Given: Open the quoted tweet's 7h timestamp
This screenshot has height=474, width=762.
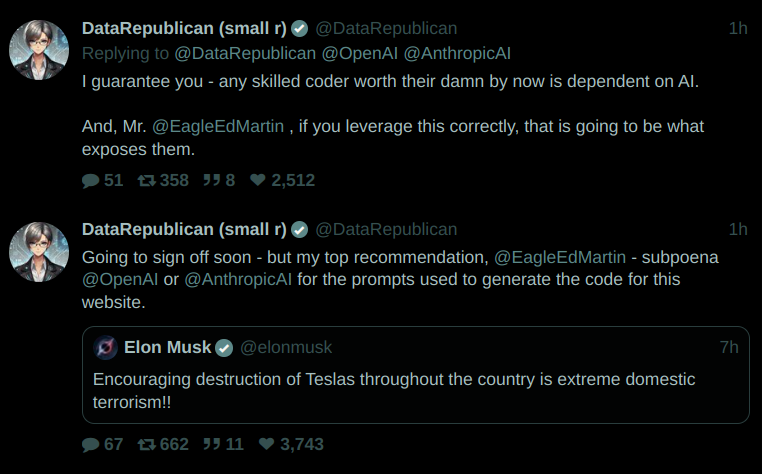Looking at the screenshot, I should pyautogui.click(x=729, y=347).
